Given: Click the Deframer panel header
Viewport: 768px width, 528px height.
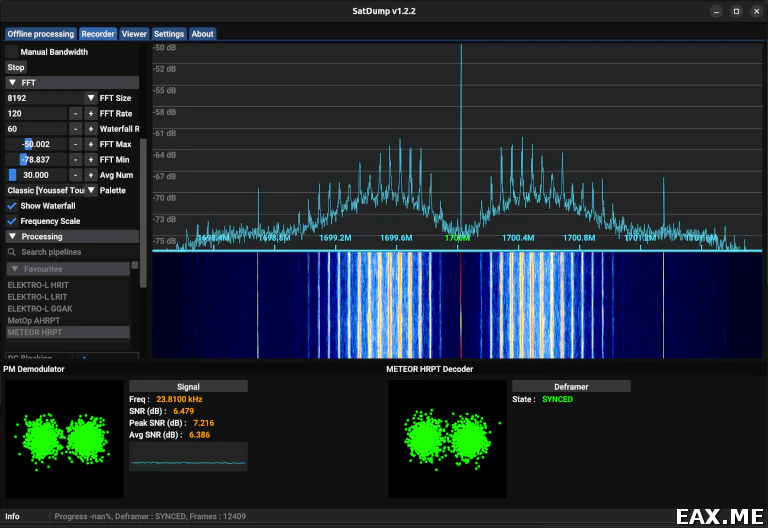Looking at the screenshot, I should point(571,386).
